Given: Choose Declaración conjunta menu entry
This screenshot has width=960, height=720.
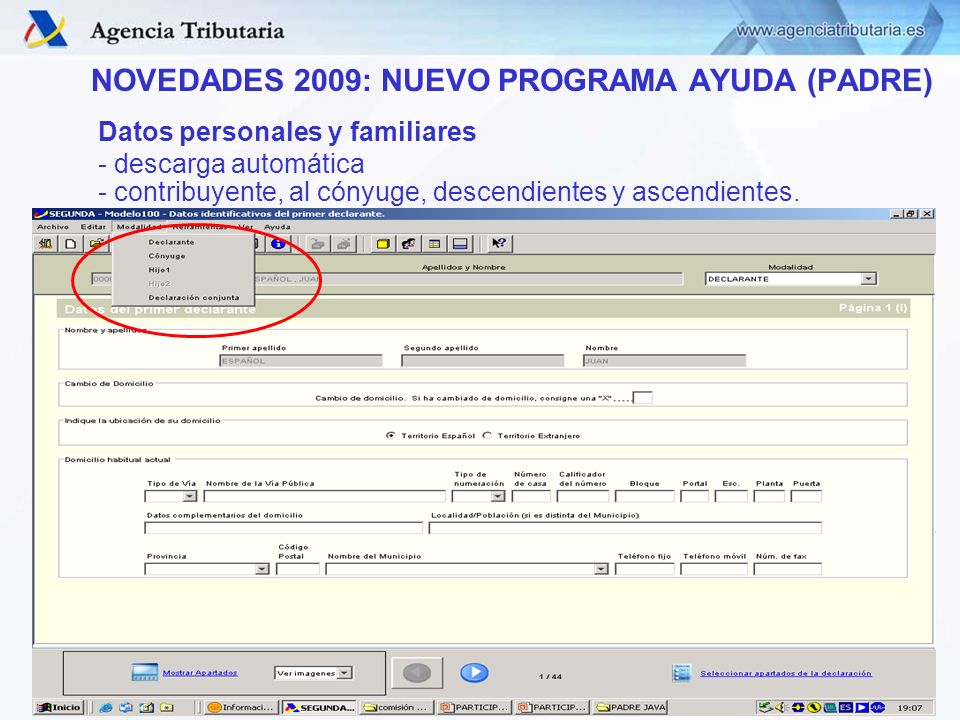Looking at the screenshot, I should tap(184, 298).
